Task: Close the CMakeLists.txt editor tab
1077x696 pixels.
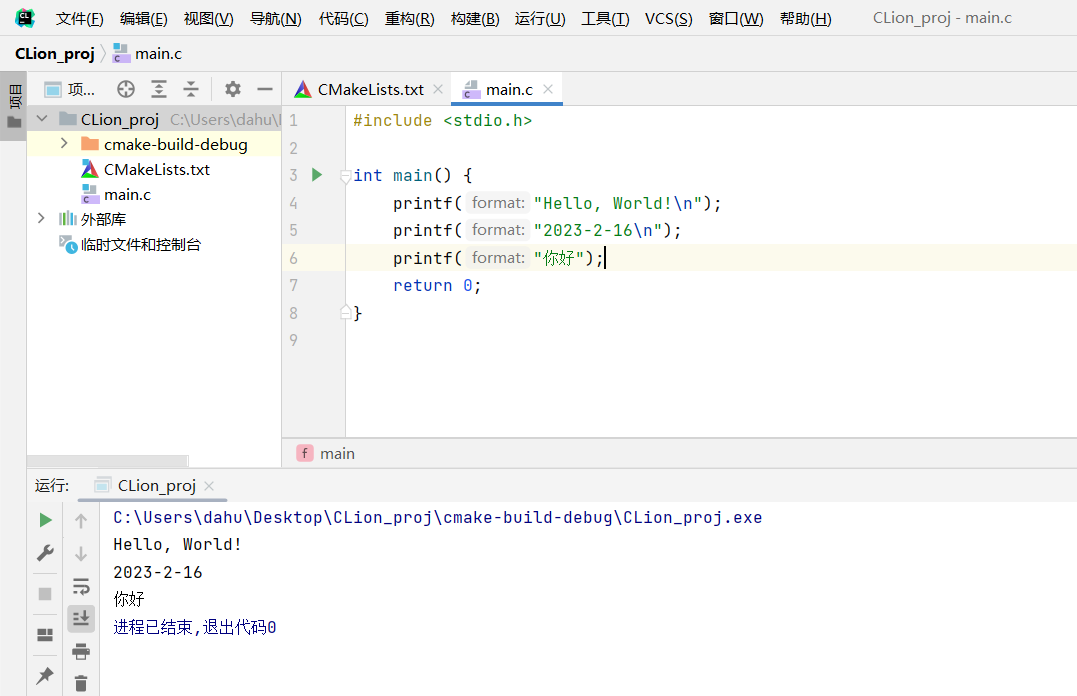Action: (438, 89)
